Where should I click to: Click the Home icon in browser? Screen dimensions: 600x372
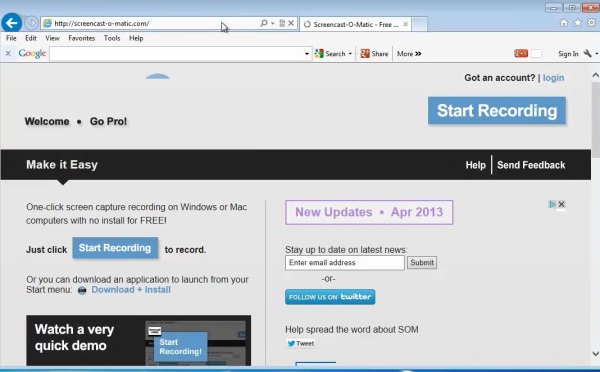(564, 23)
